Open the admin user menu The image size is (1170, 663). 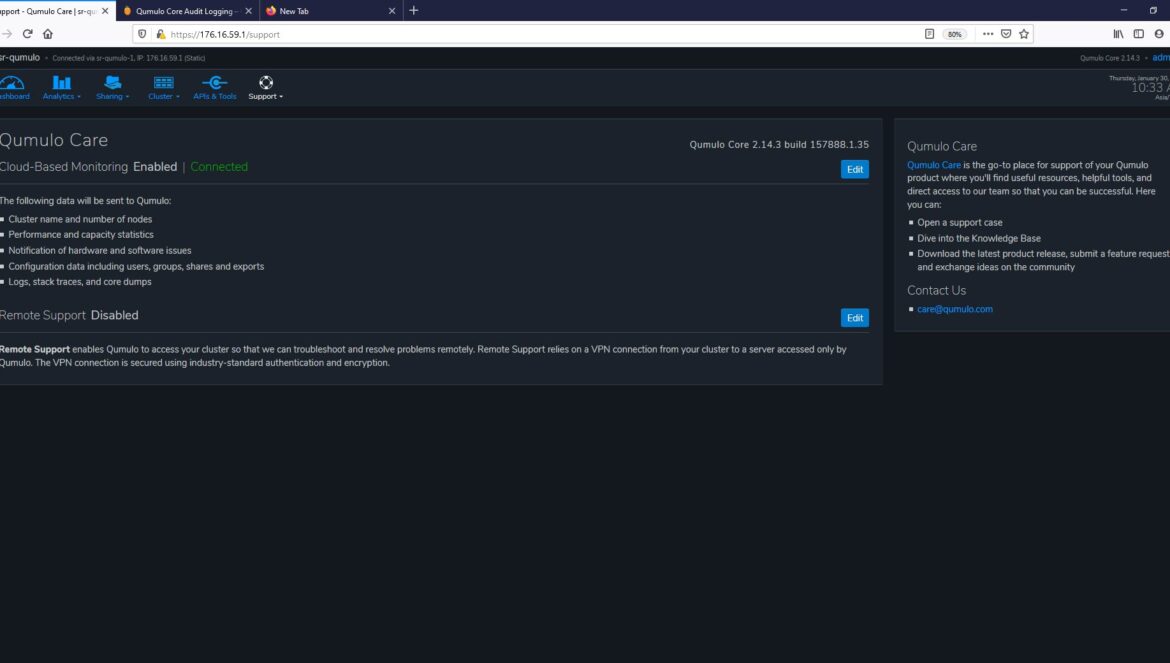(x=1161, y=57)
